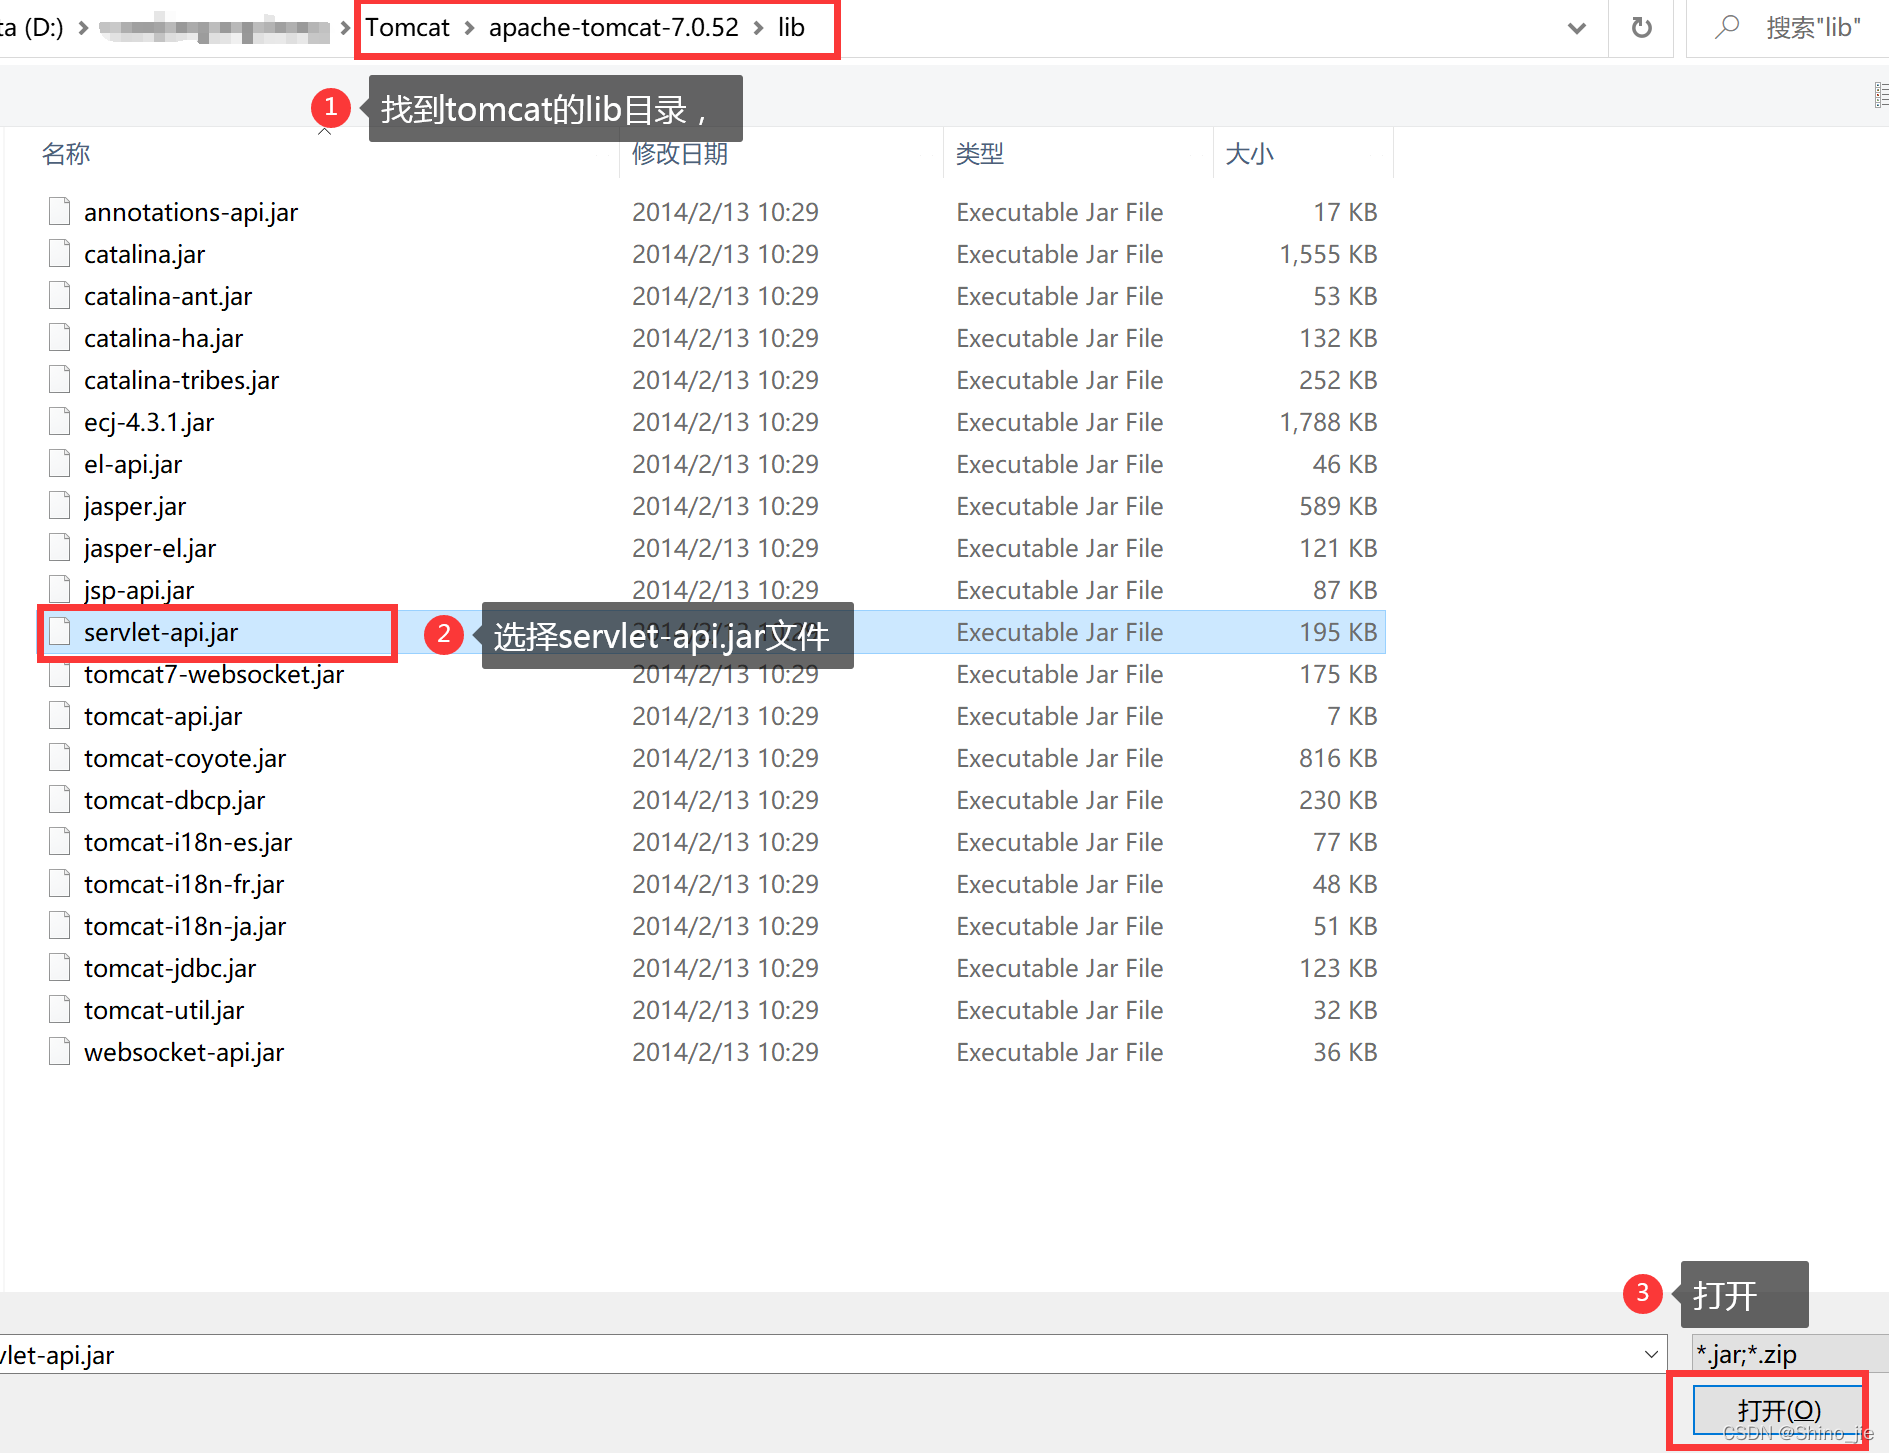This screenshot has width=1889, height=1453.
Task: Click the 打开(O) button
Action: point(1778,1409)
